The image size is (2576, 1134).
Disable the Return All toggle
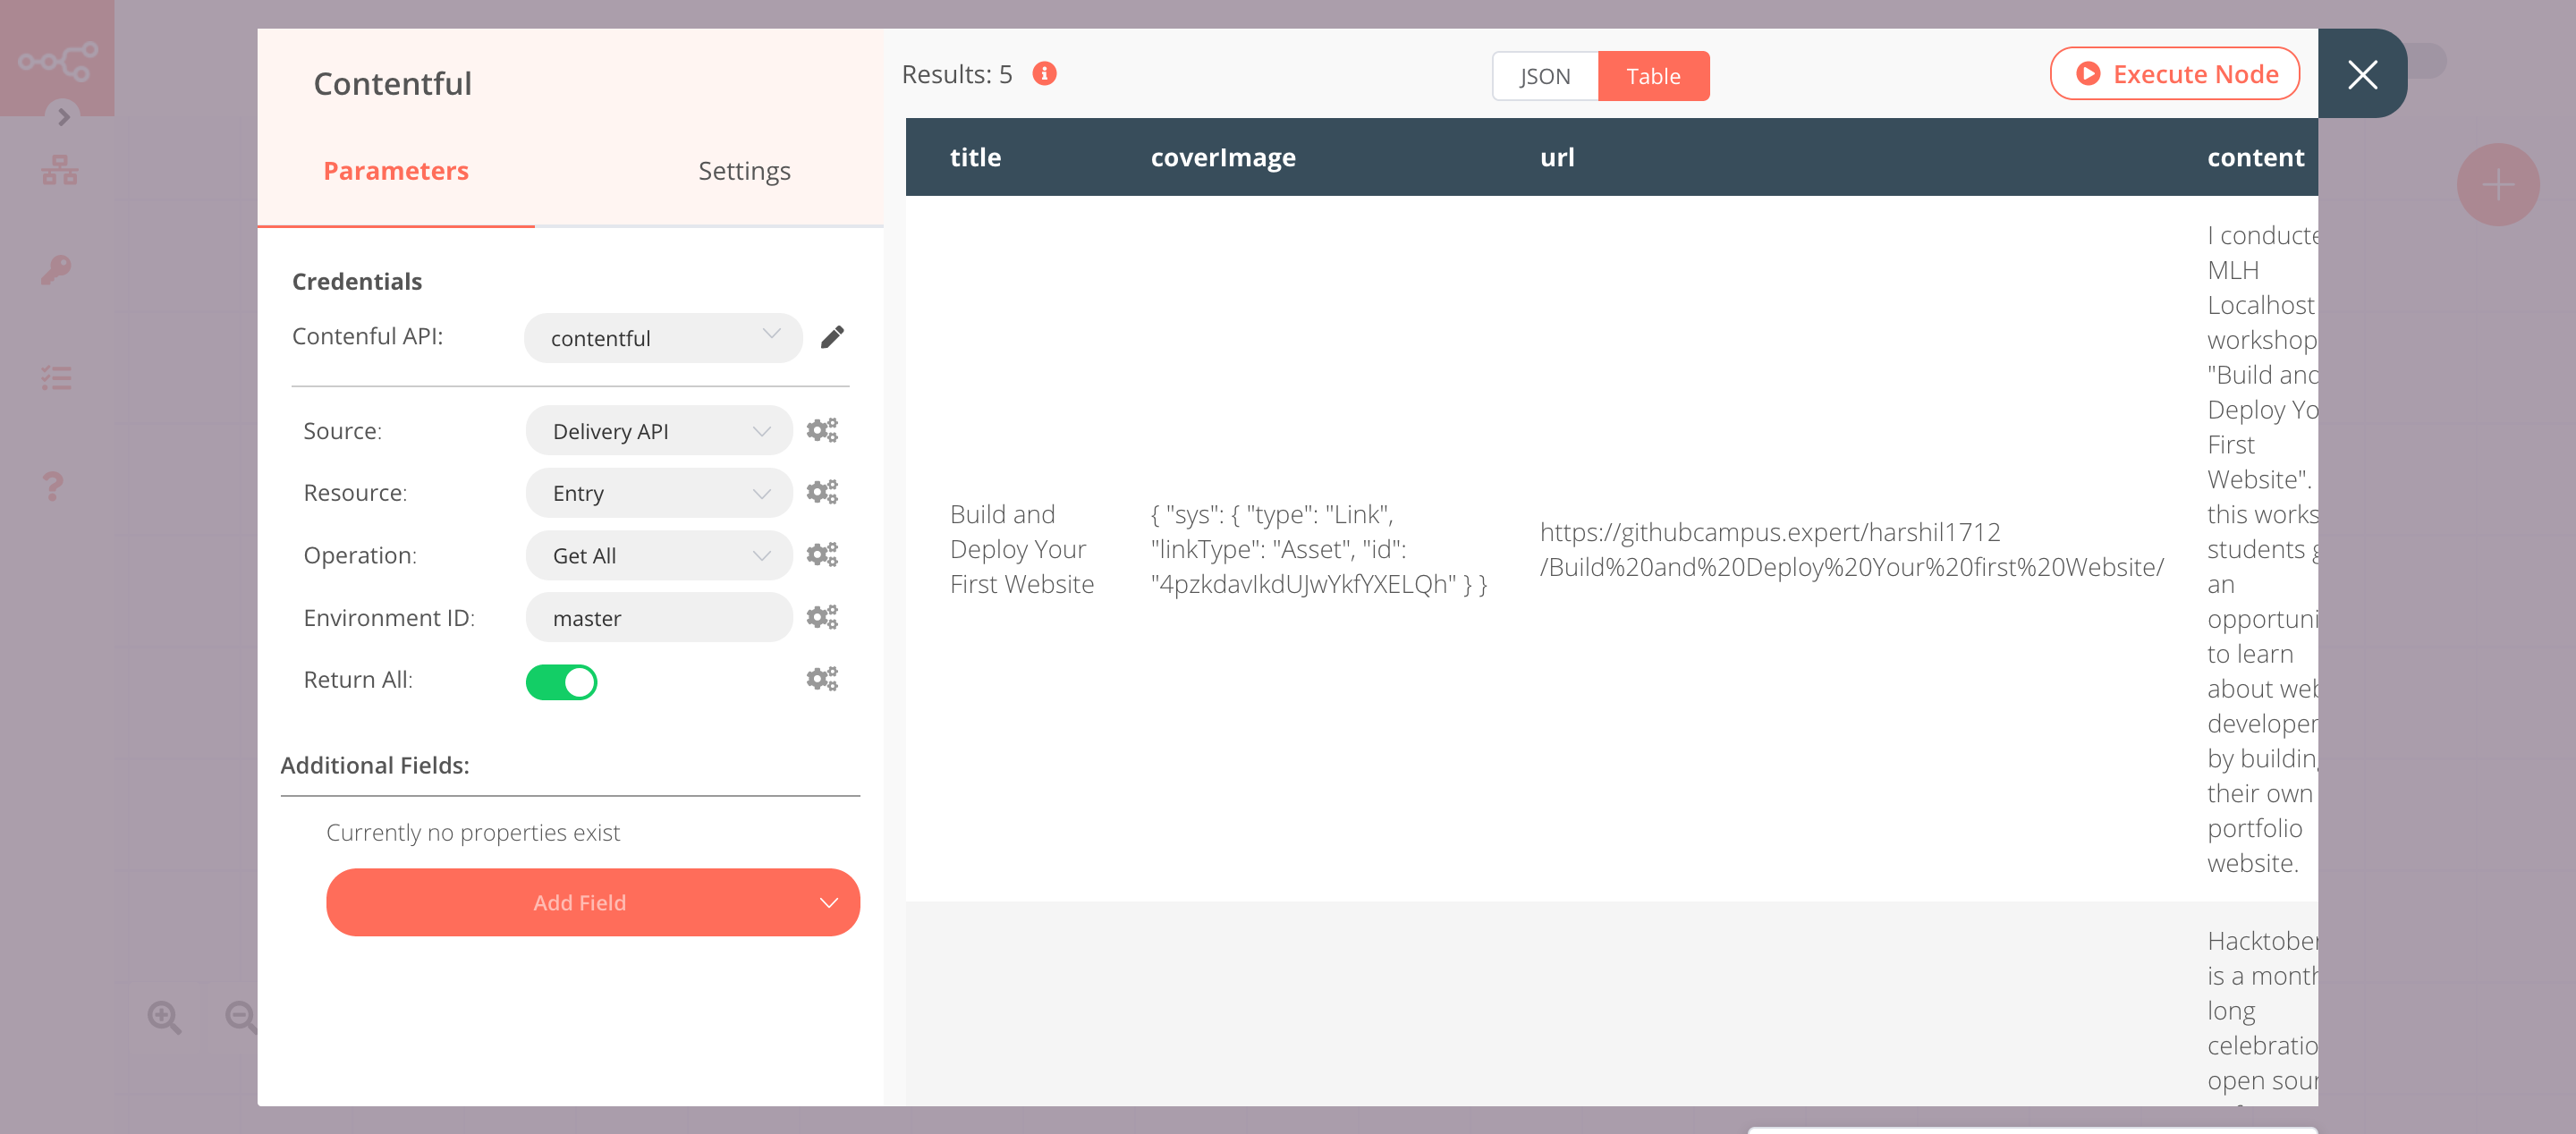(x=562, y=681)
